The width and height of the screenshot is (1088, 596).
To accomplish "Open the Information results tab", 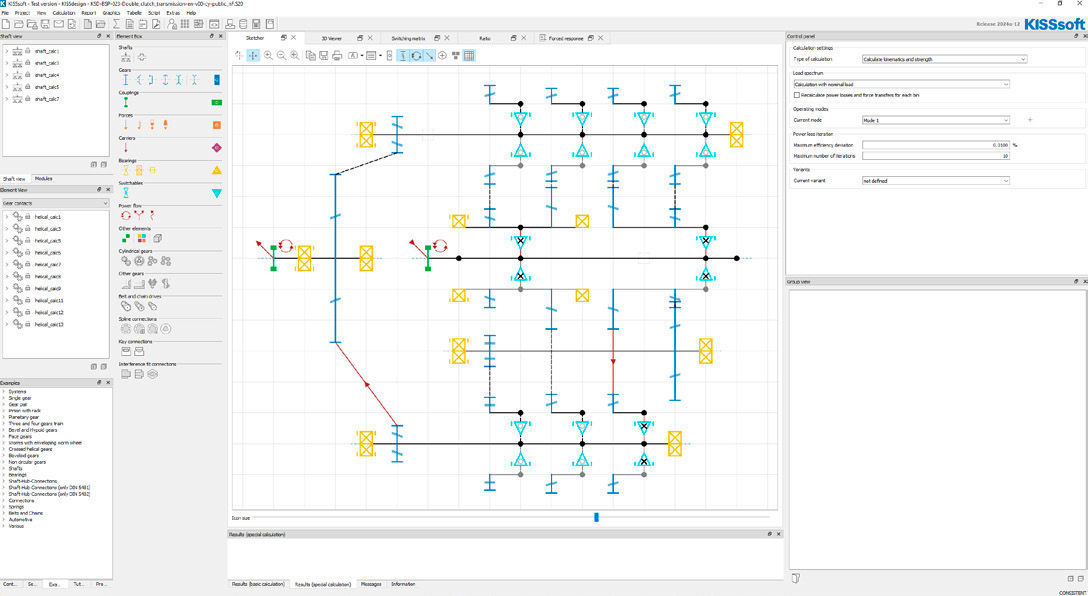I will pos(403,584).
